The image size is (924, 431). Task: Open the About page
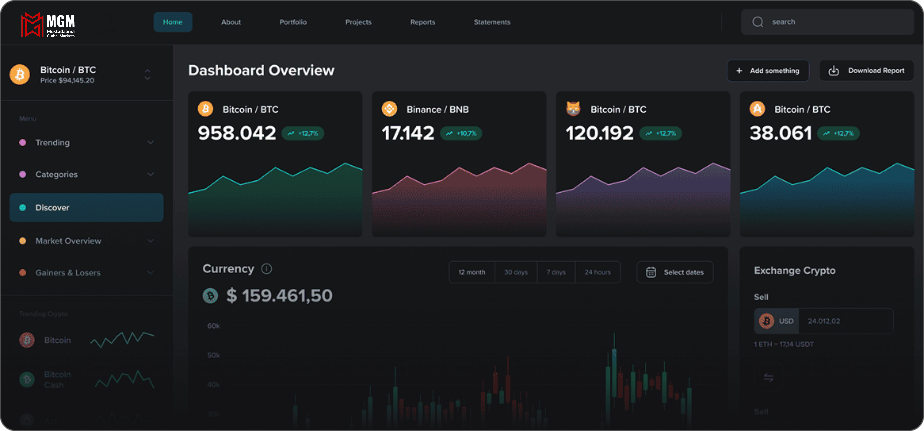point(231,22)
